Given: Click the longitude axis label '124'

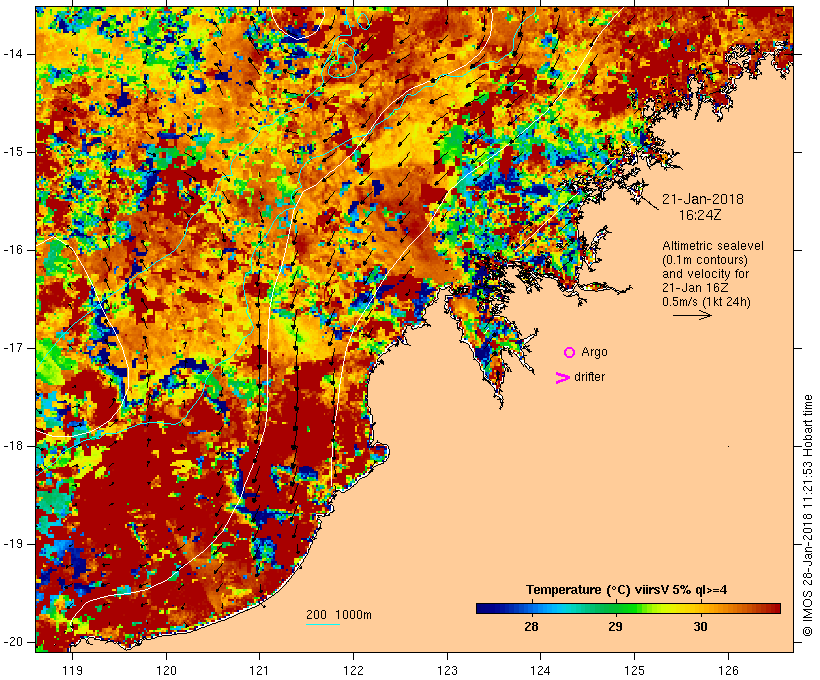Looking at the screenshot, I should pos(541,670).
